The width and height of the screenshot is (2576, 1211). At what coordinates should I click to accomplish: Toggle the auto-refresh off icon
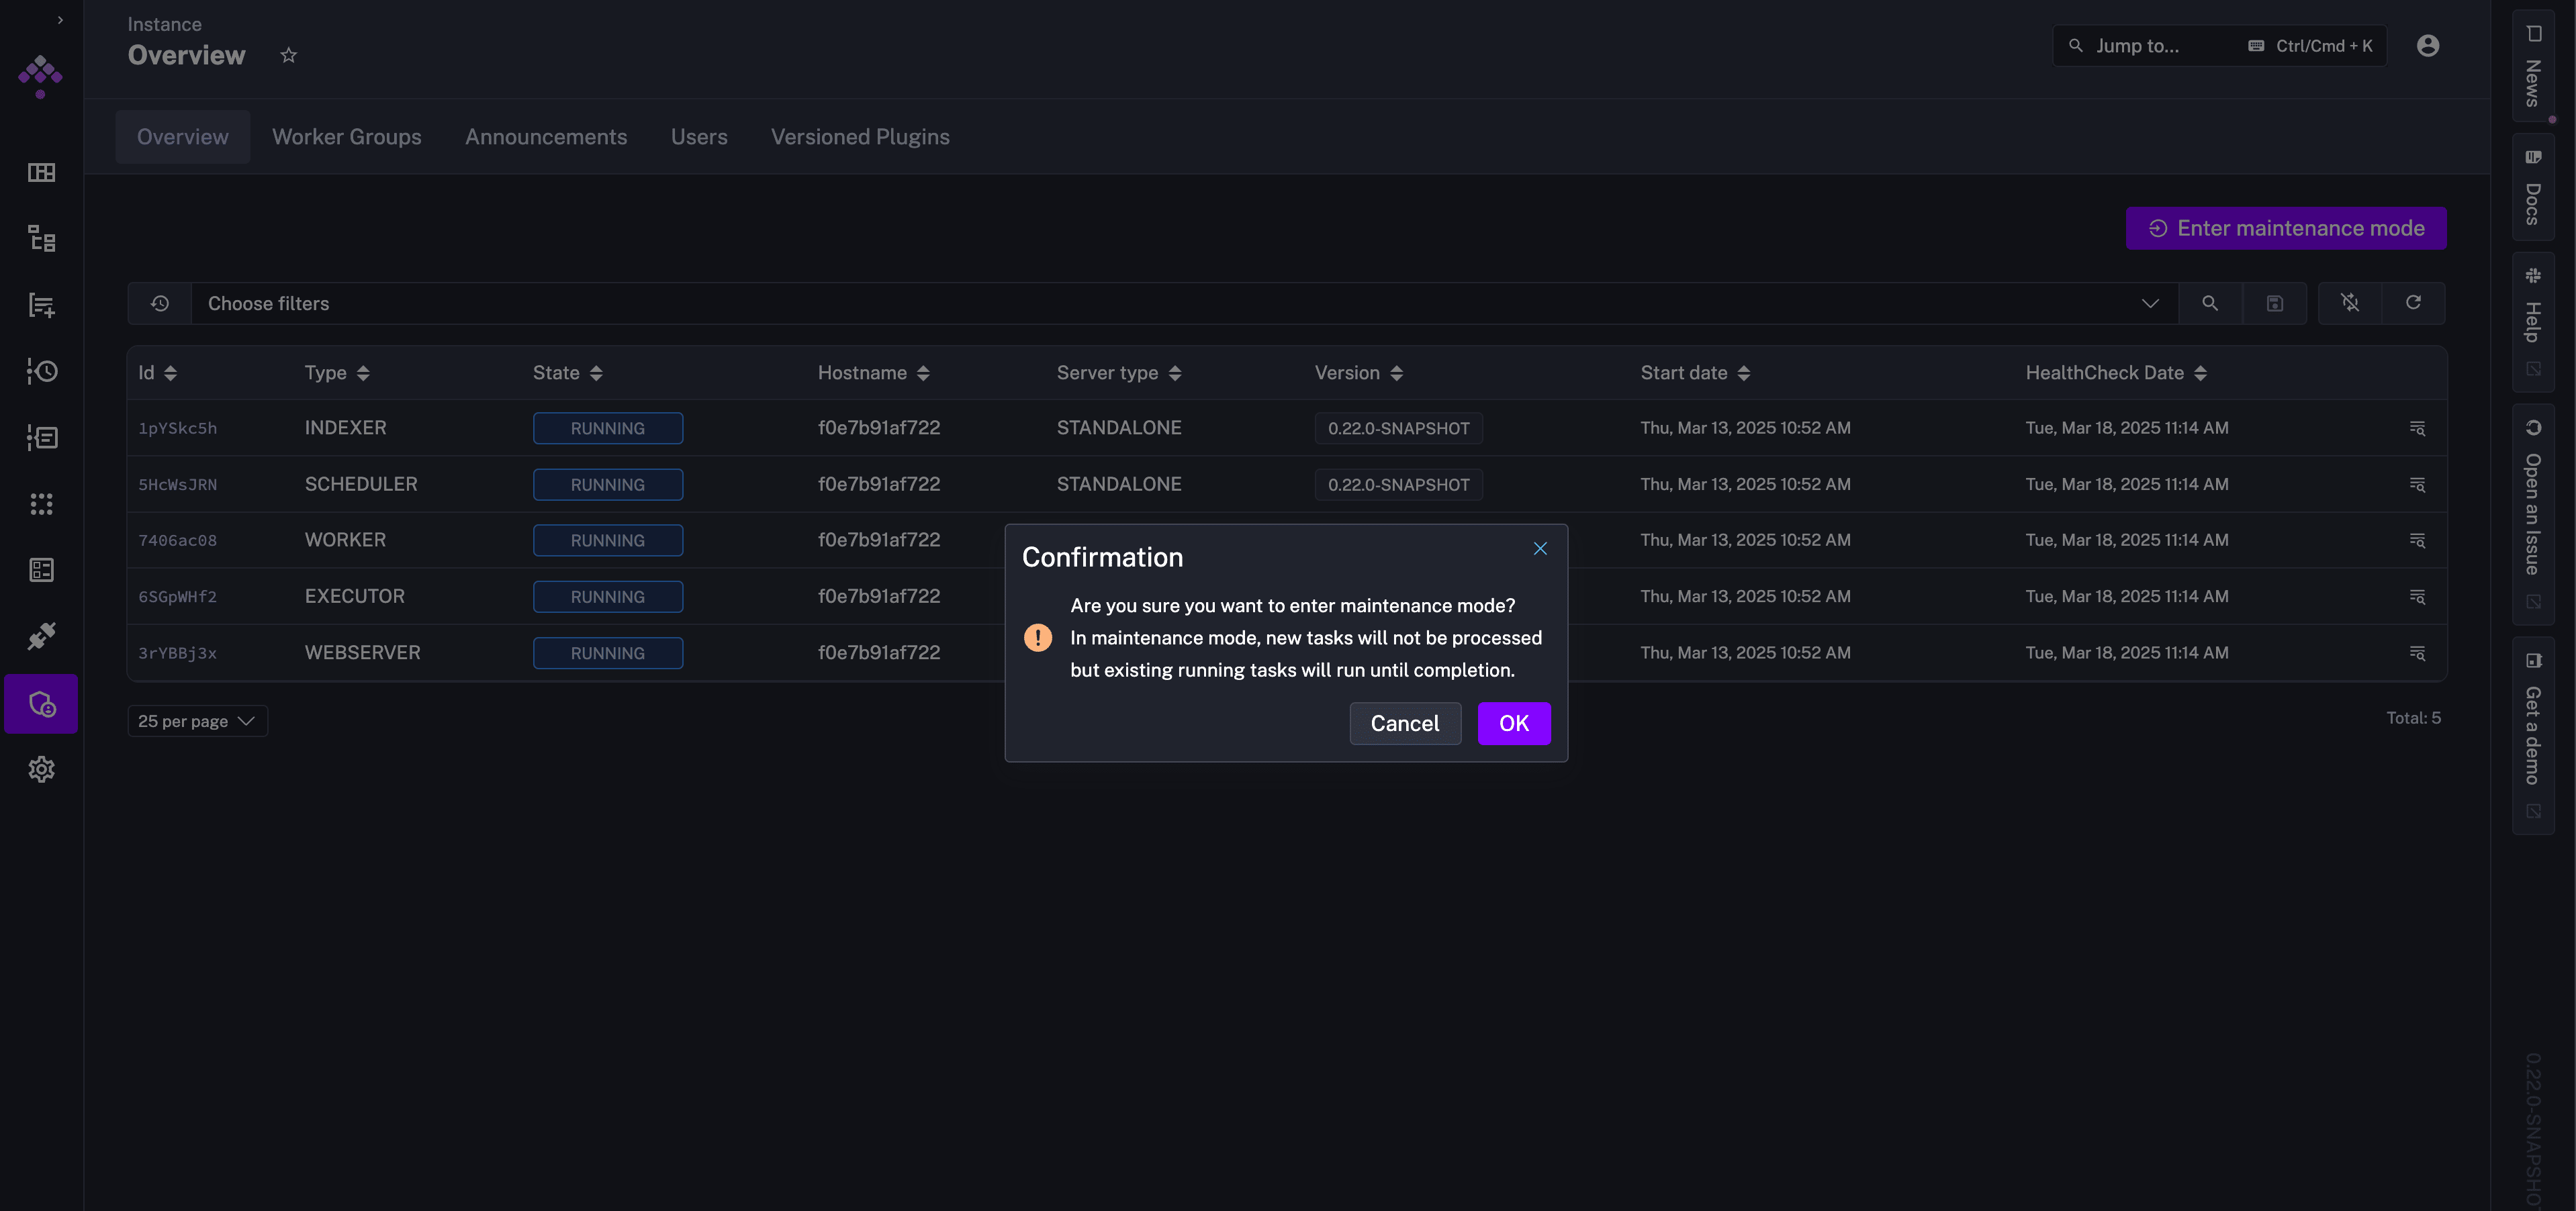2349,303
